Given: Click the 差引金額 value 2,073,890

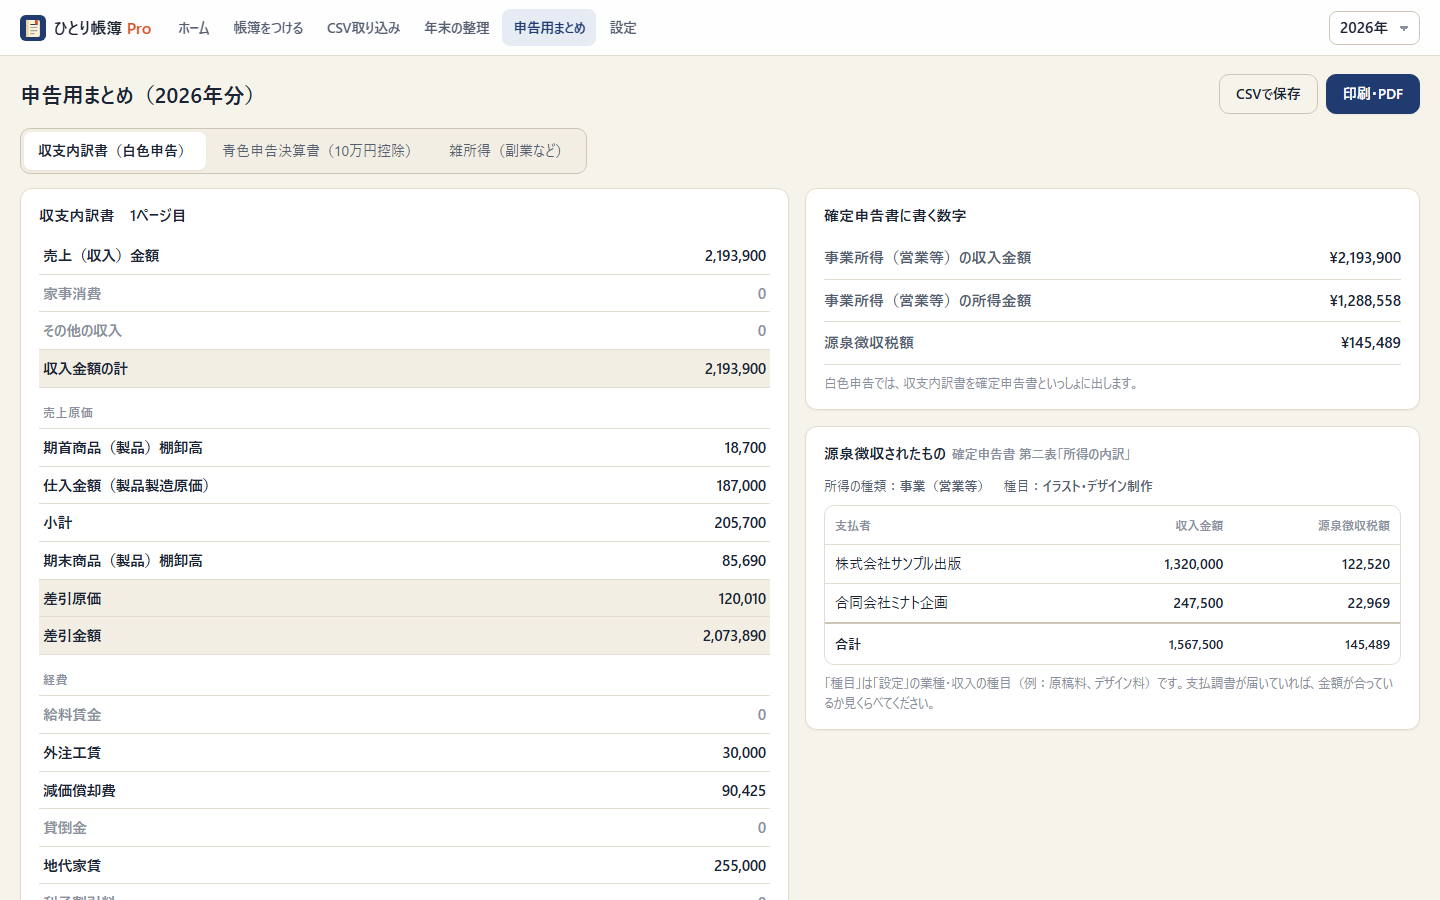Looking at the screenshot, I should [x=734, y=636].
